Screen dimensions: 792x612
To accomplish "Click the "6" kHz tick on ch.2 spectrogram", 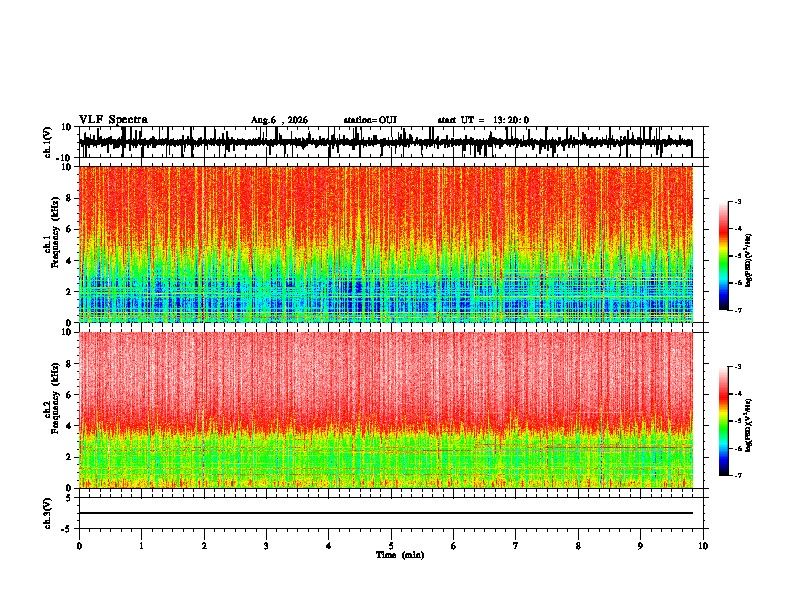I will [70, 395].
